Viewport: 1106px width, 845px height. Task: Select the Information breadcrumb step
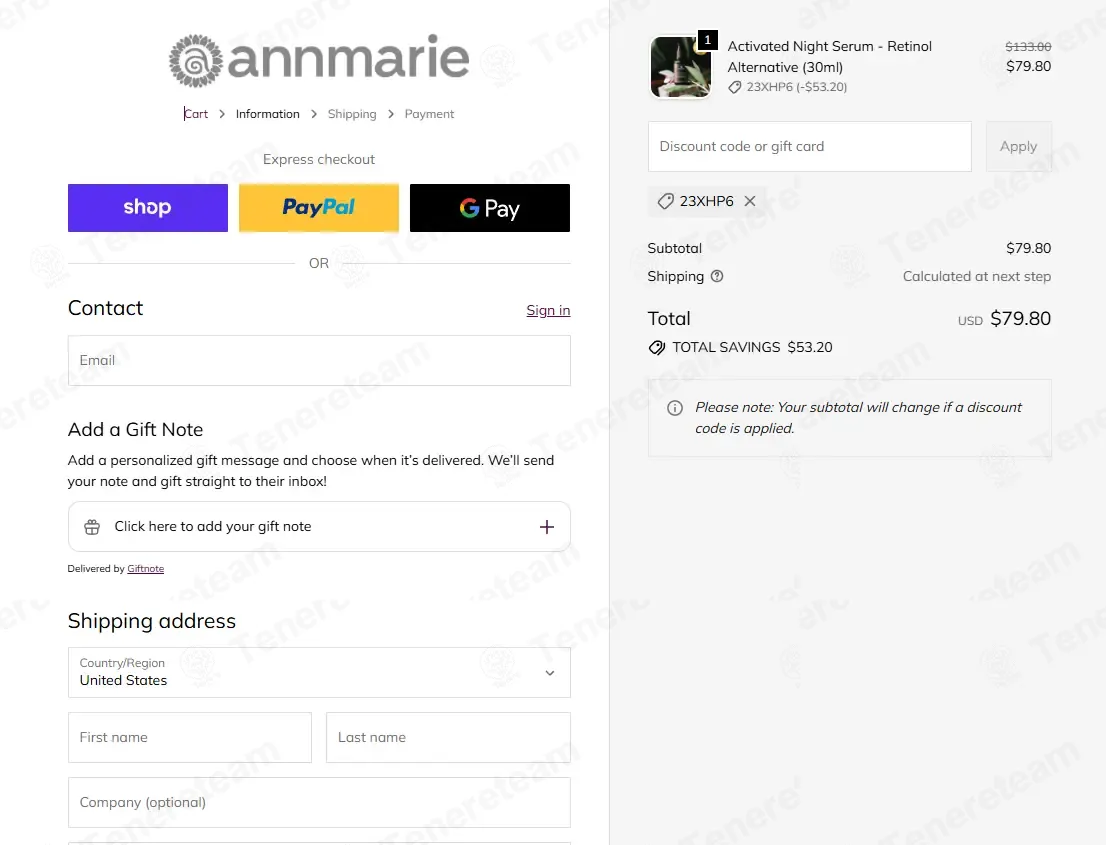[x=267, y=114]
